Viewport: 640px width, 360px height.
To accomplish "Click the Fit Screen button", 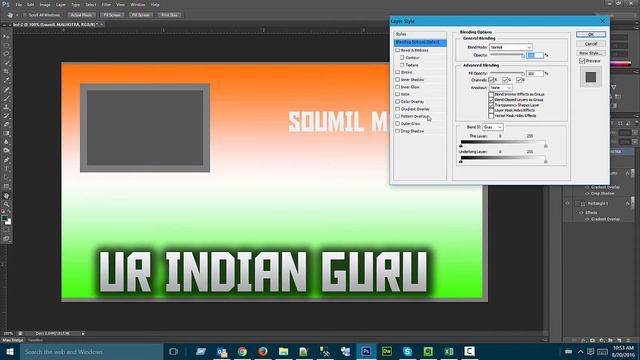I will (x=112, y=15).
